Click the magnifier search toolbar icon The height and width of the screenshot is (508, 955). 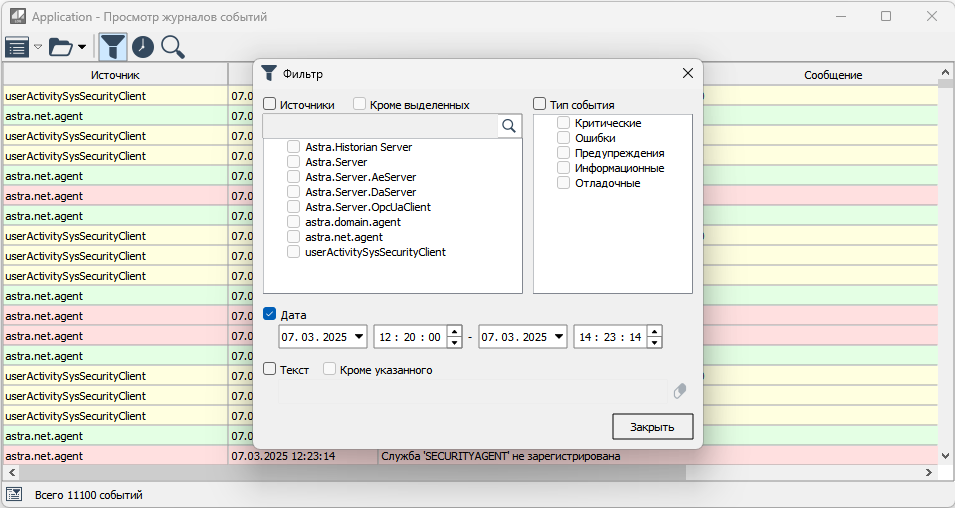pyautogui.click(x=173, y=47)
